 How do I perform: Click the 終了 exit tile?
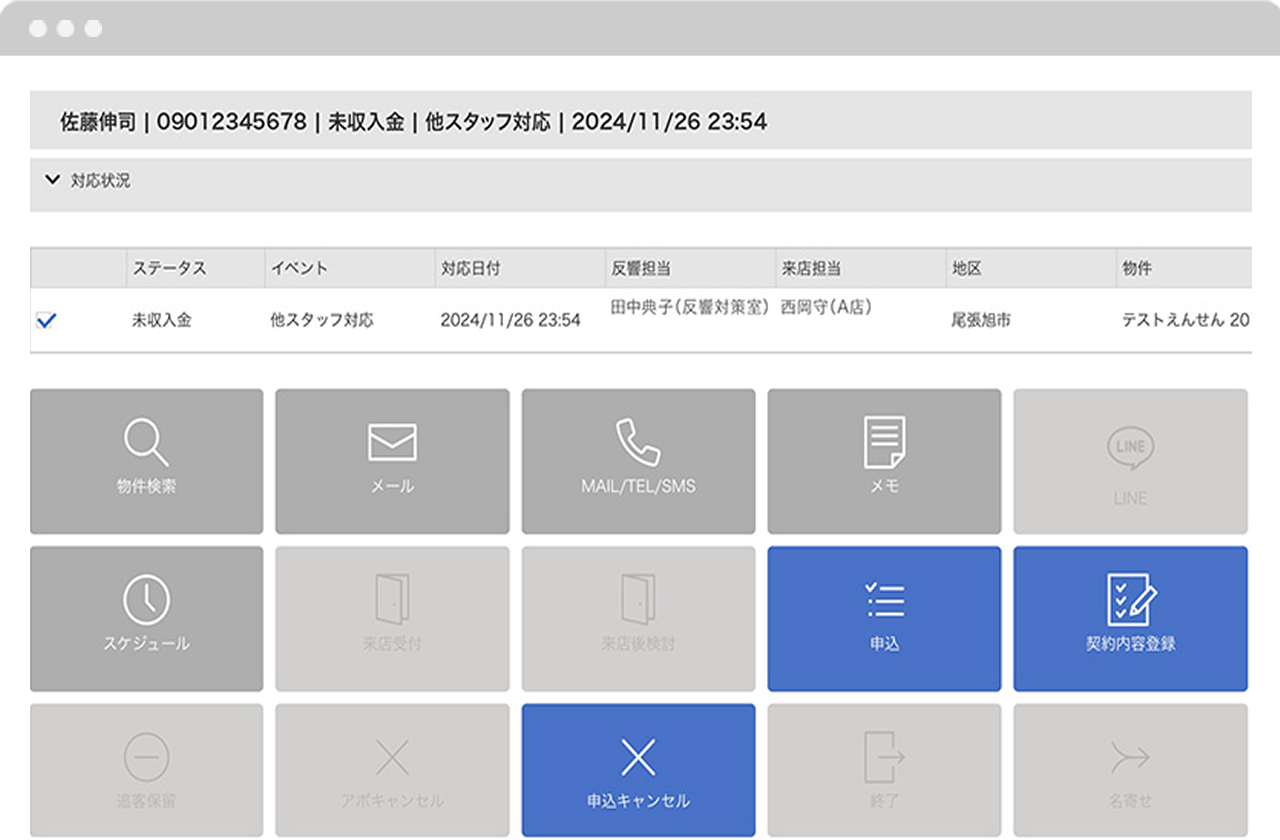[x=884, y=770]
